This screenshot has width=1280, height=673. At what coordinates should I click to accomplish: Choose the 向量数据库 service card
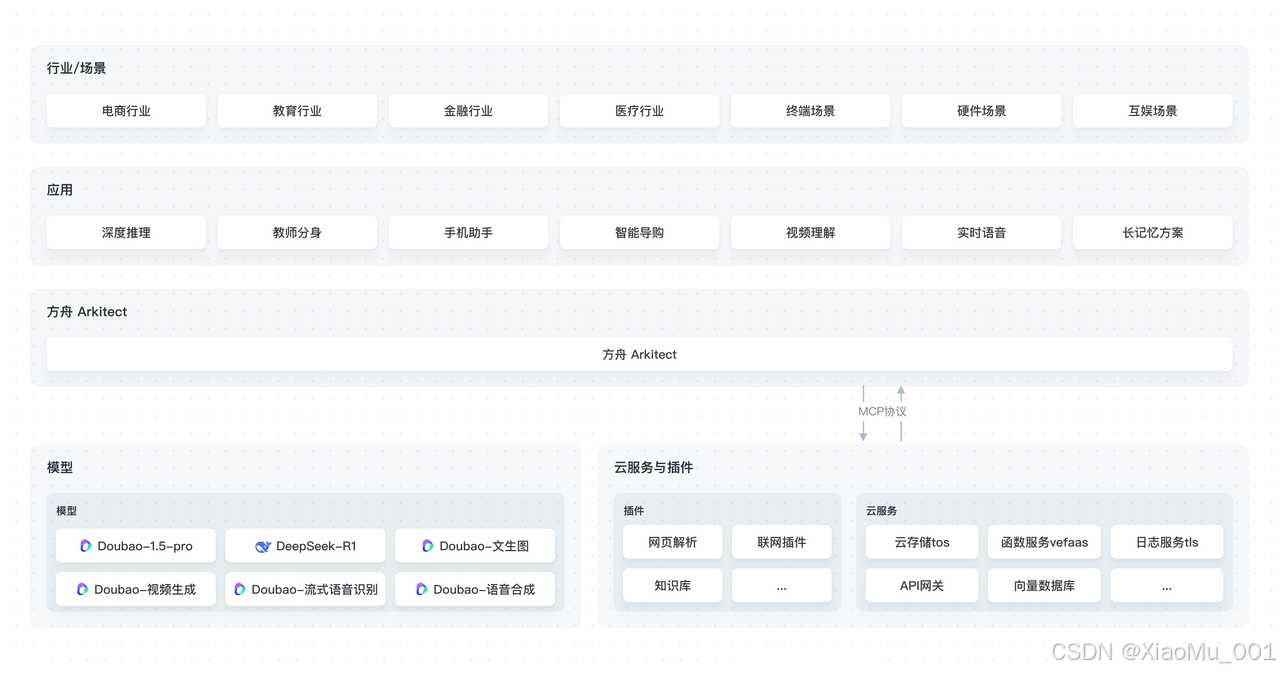[1044, 585]
